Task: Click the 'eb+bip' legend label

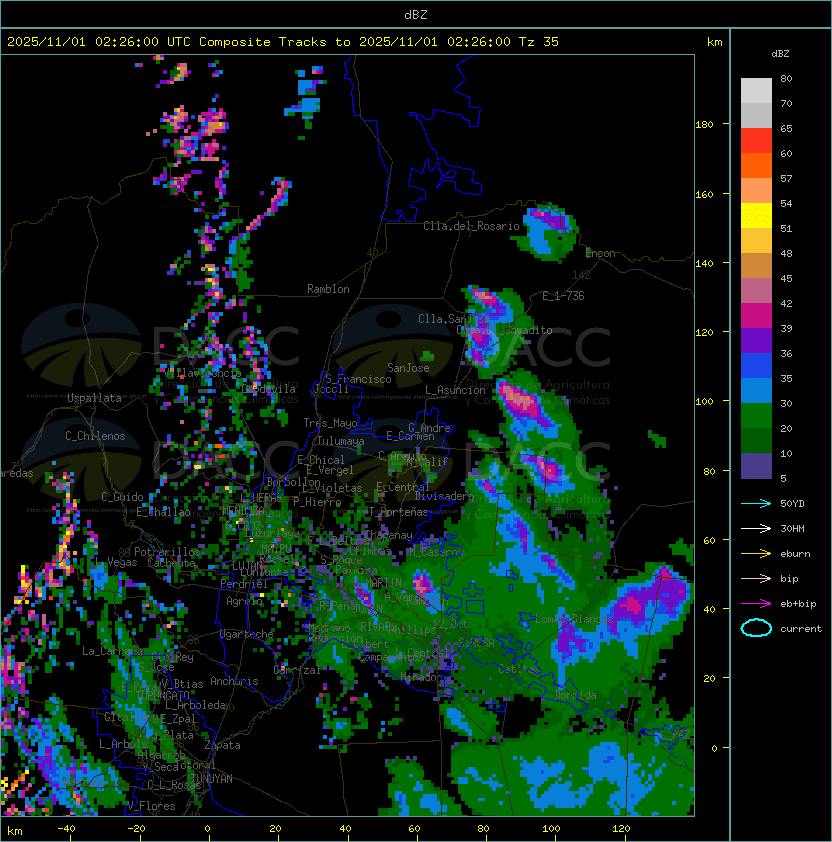Action: 798,604
